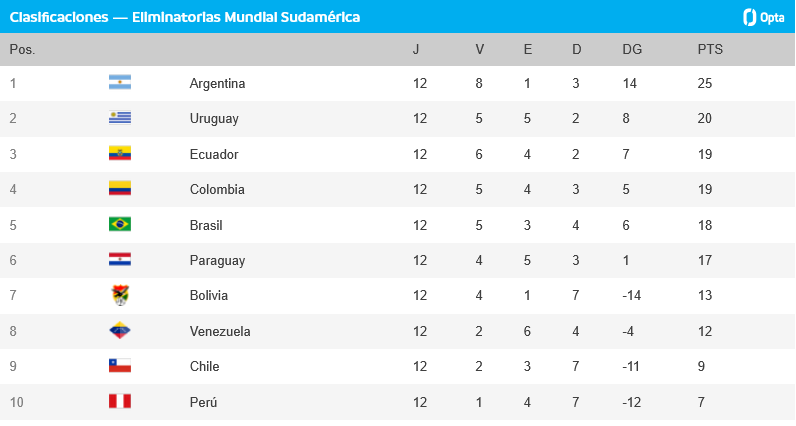Click the Perú flag icon

click(120, 401)
